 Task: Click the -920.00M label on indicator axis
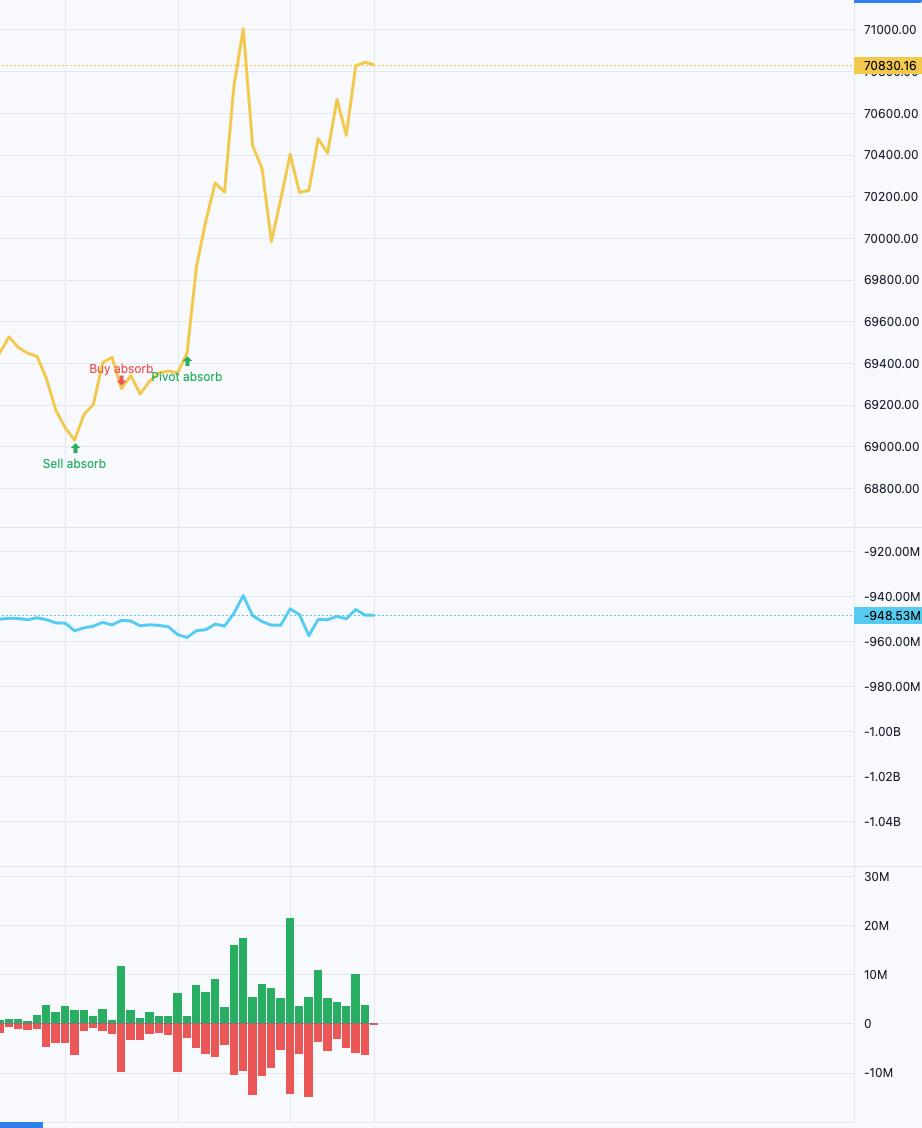(890, 551)
